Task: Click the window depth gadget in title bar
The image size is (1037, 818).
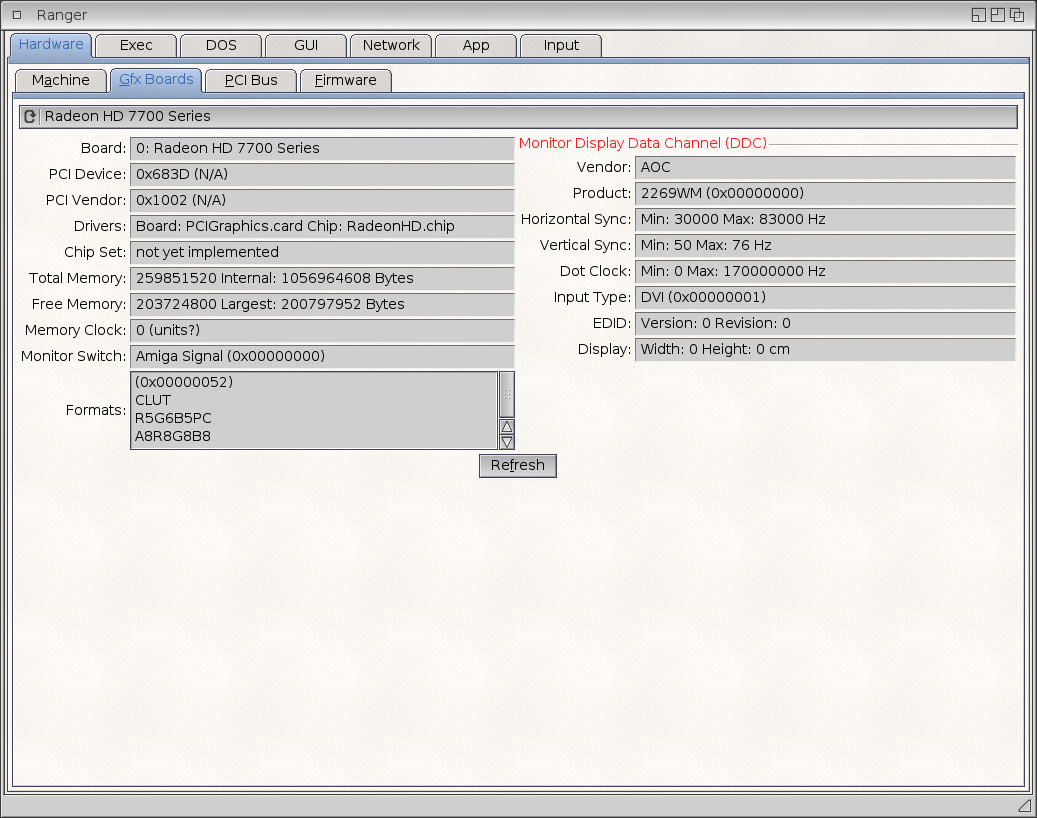Action: pyautogui.click(x=1016, y=15)
